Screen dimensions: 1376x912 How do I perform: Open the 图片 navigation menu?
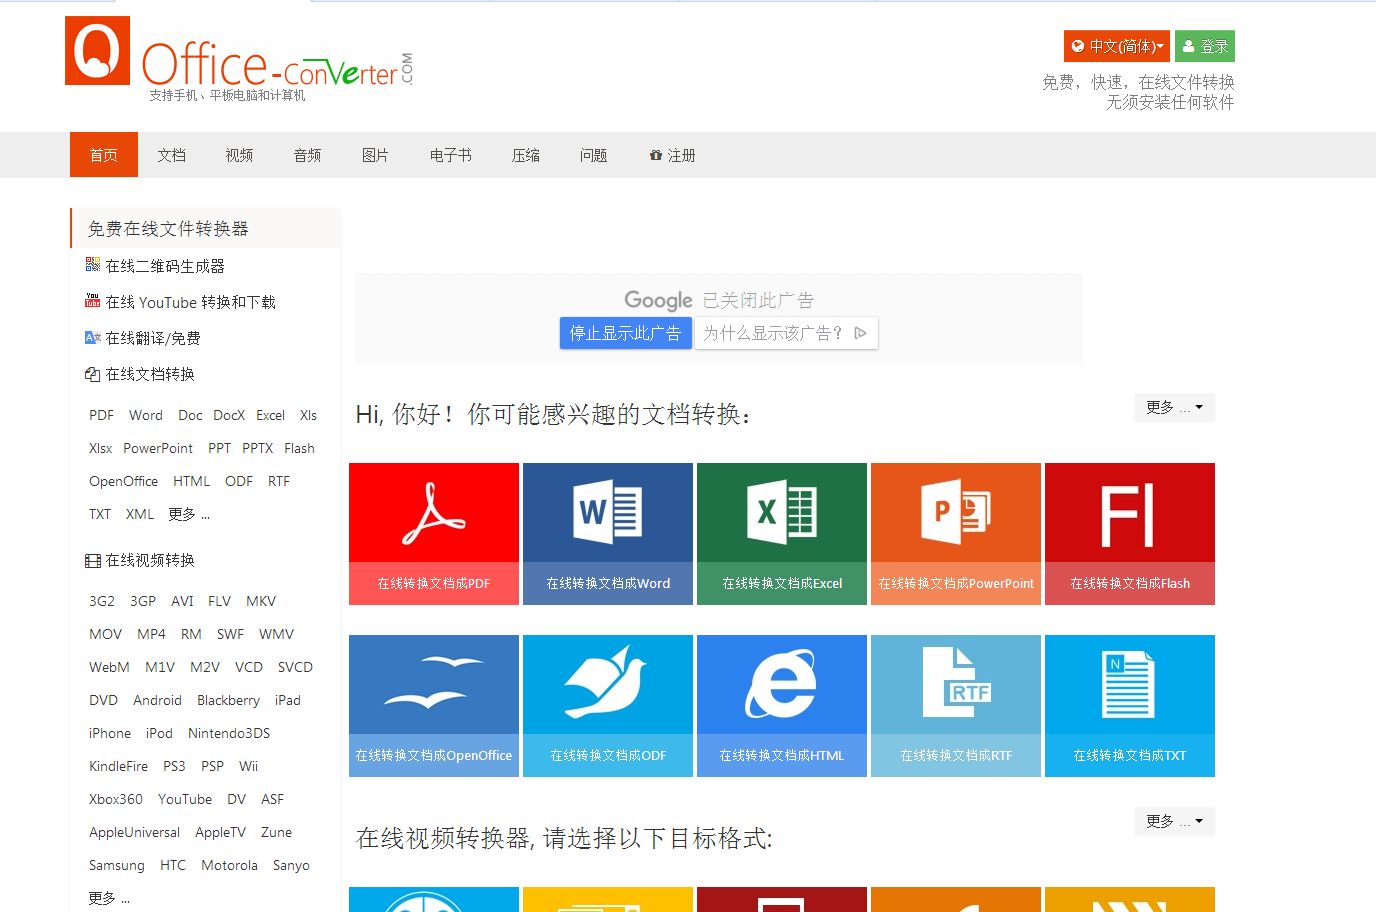coord(376,155)
